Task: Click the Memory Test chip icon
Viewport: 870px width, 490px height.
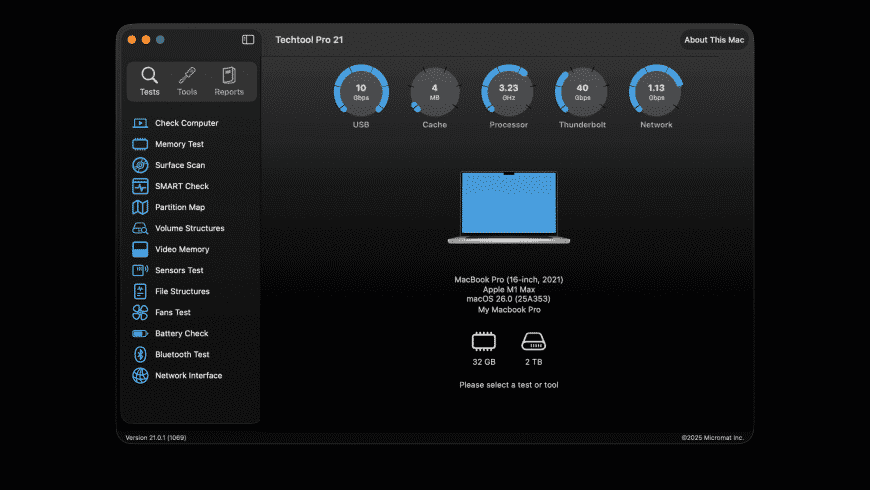Action: pos(140,144)
